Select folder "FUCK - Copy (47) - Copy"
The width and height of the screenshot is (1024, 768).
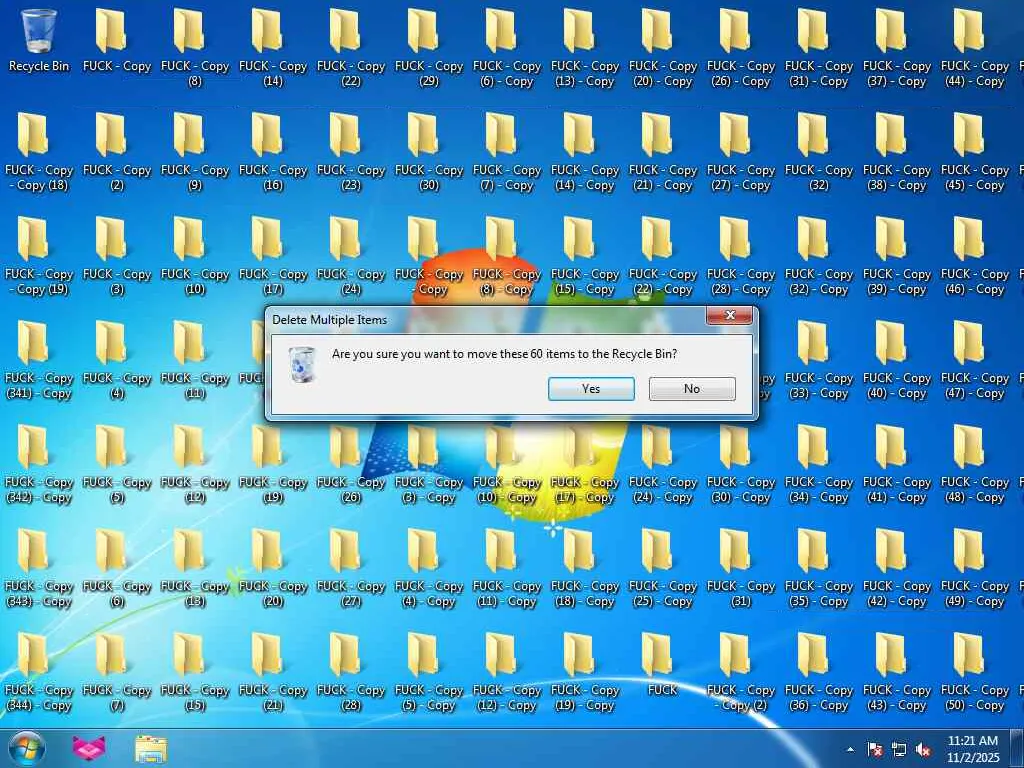click(x=974, y=359)
